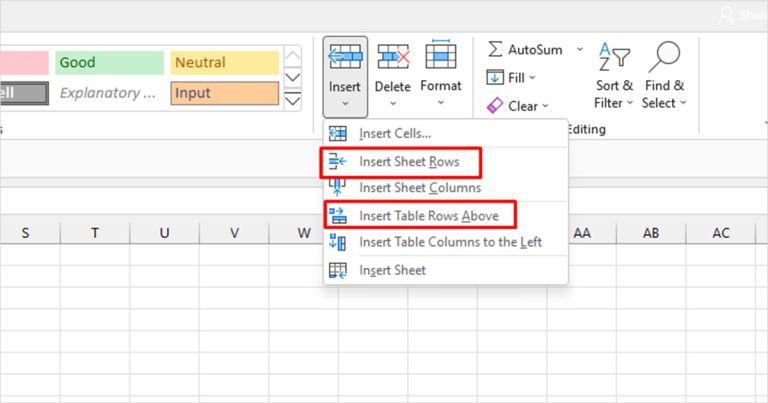Click the Format cells ribbon icon
The height and width of the screenshot is (403, 768).
click(x=441, y=55)
